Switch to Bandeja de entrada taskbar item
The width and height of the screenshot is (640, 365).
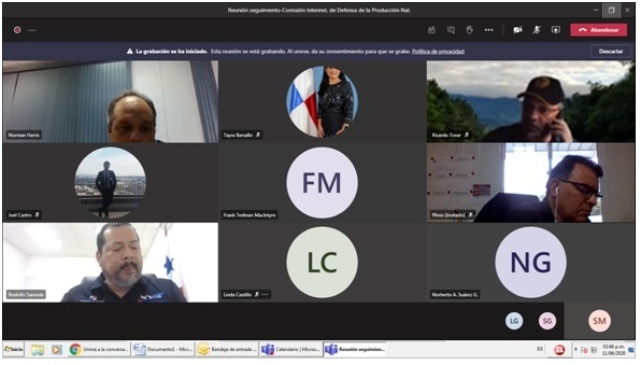pos(227,349)
